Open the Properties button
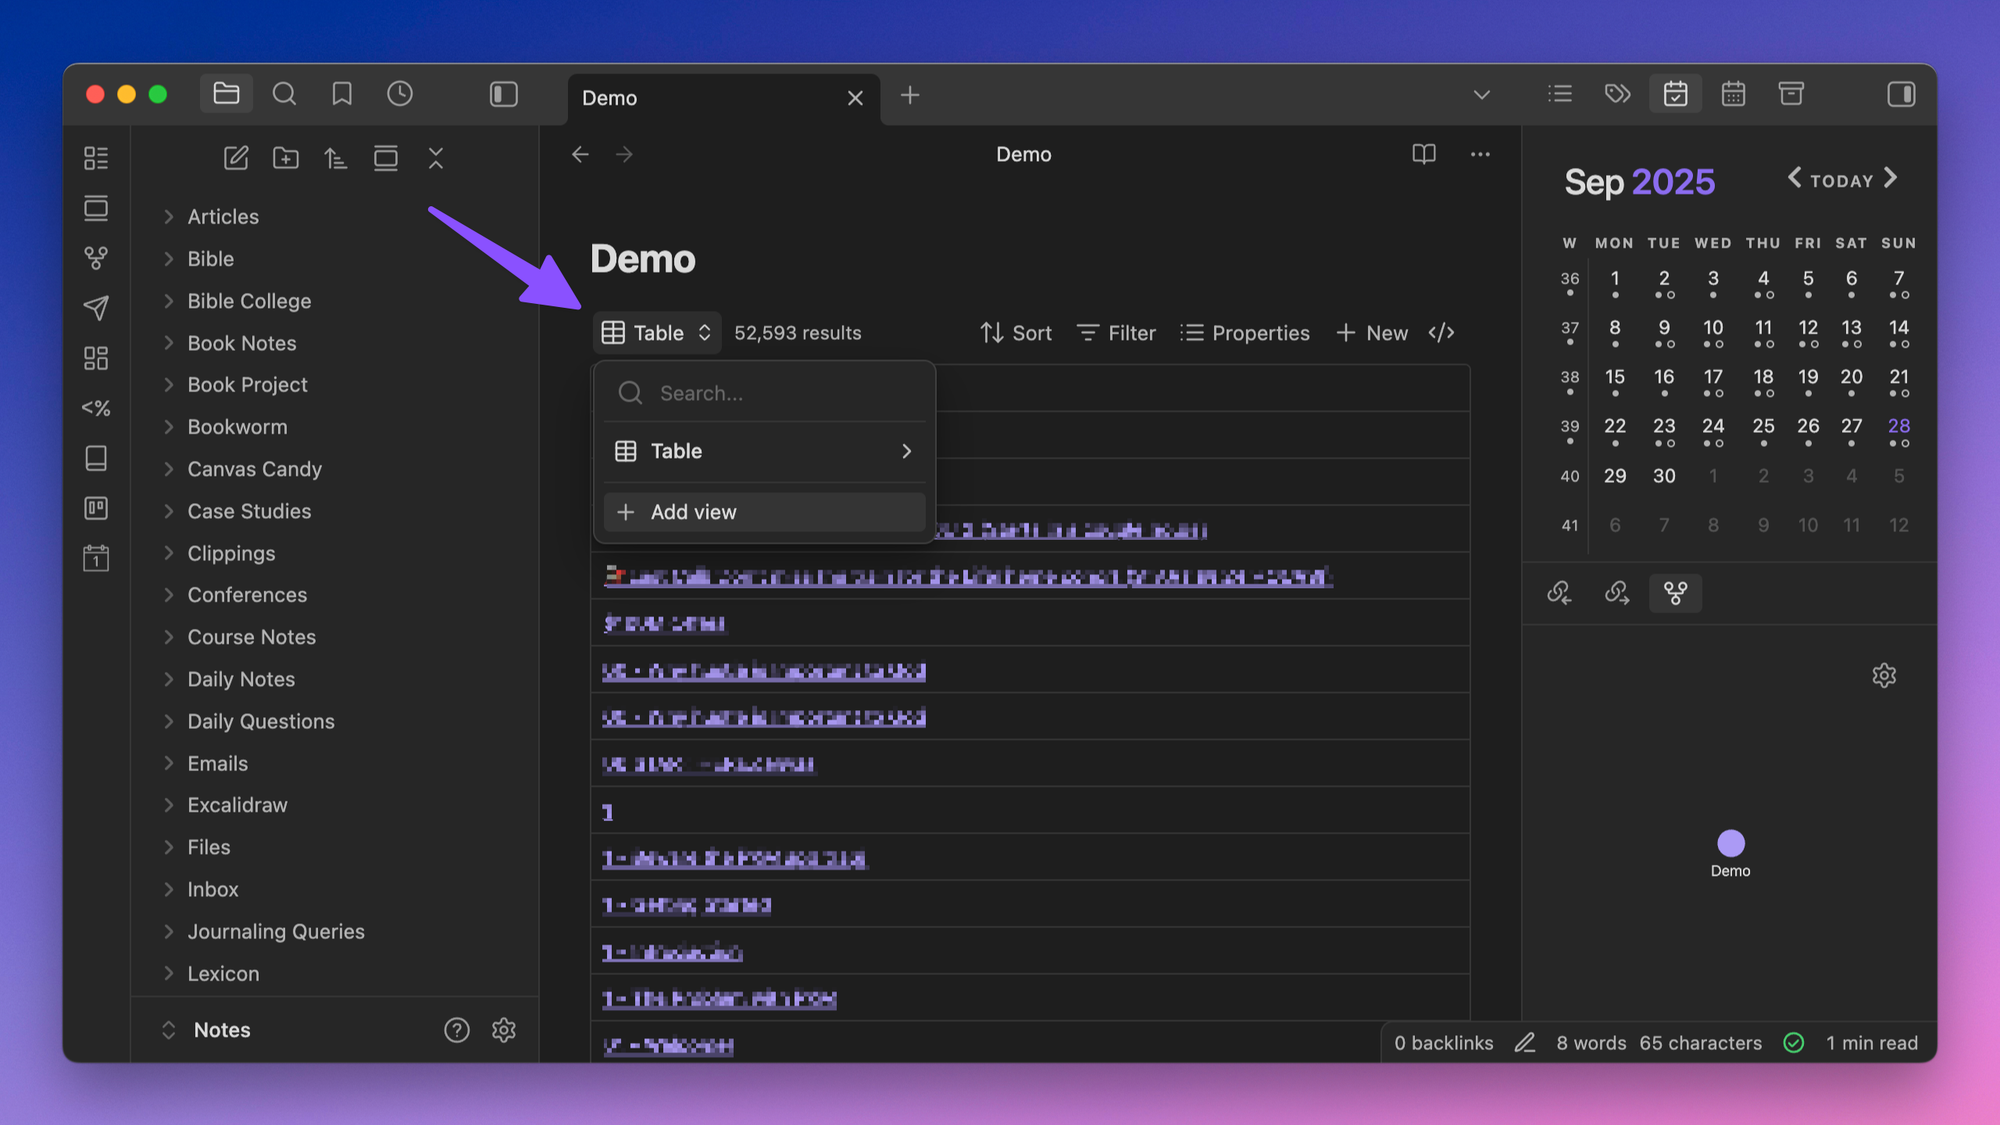Viewport: 2000px width, 1125px height. (1245, 333)
